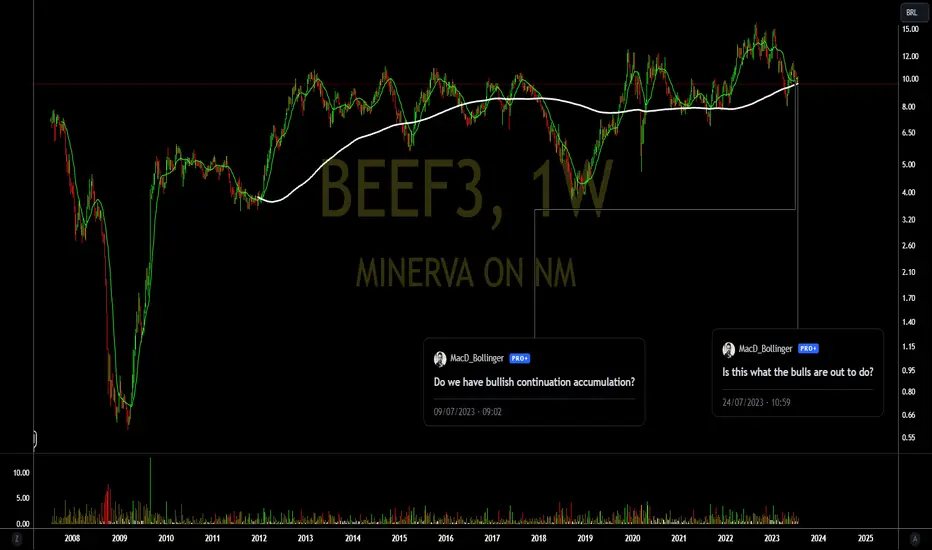
Task: Click the 5.00 volume pane axis label
Action: [x=23, y=498]
